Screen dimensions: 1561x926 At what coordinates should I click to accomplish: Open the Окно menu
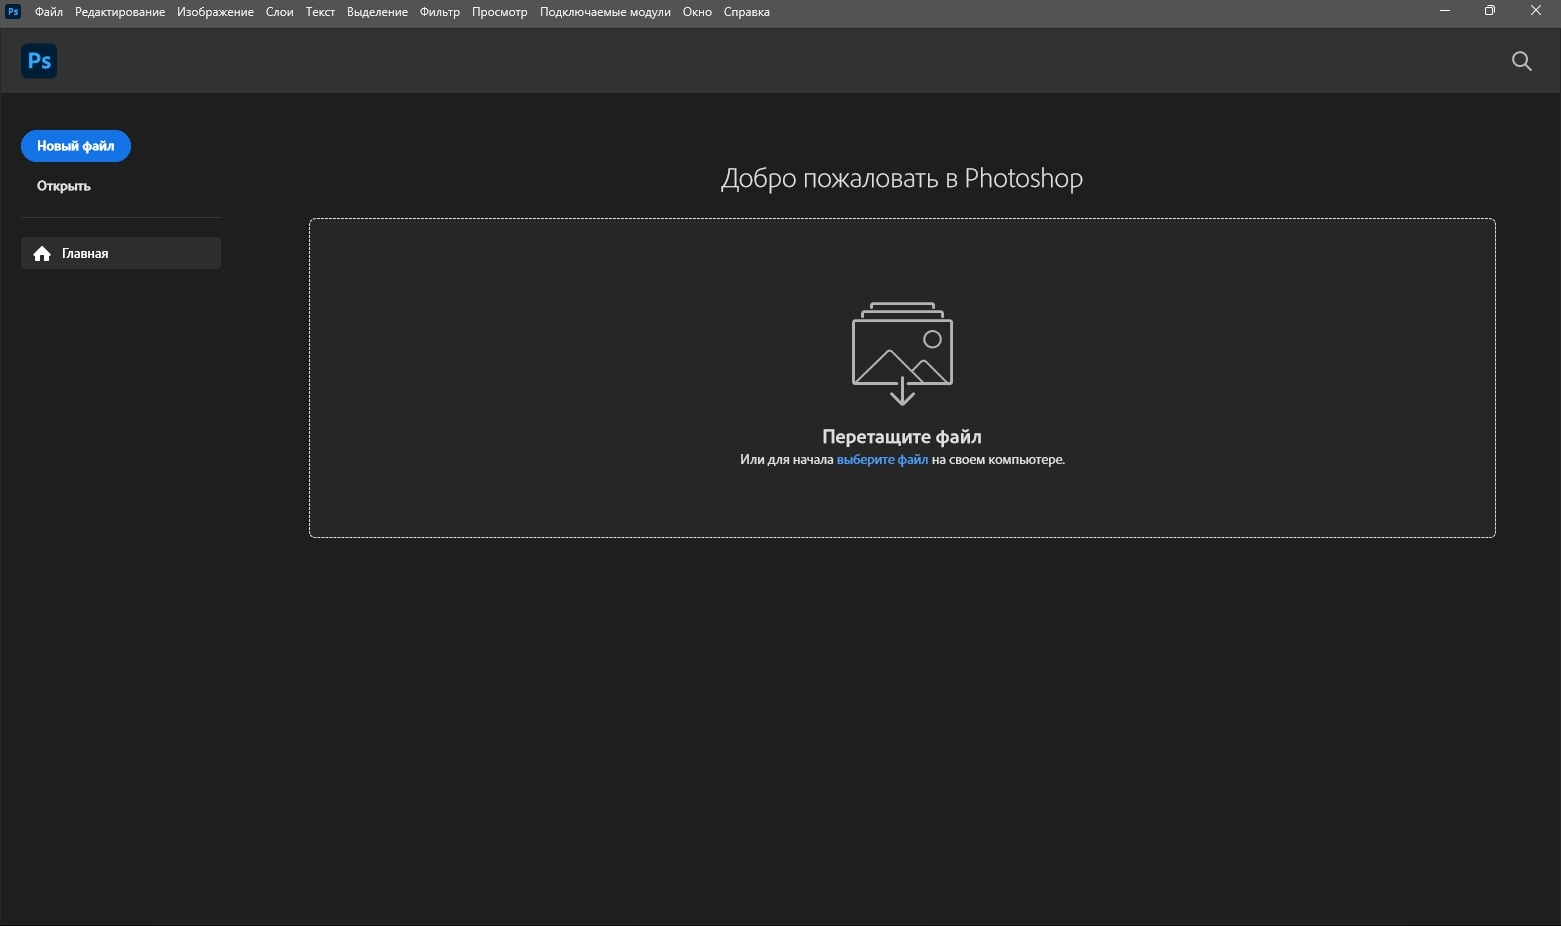[697, 12]
